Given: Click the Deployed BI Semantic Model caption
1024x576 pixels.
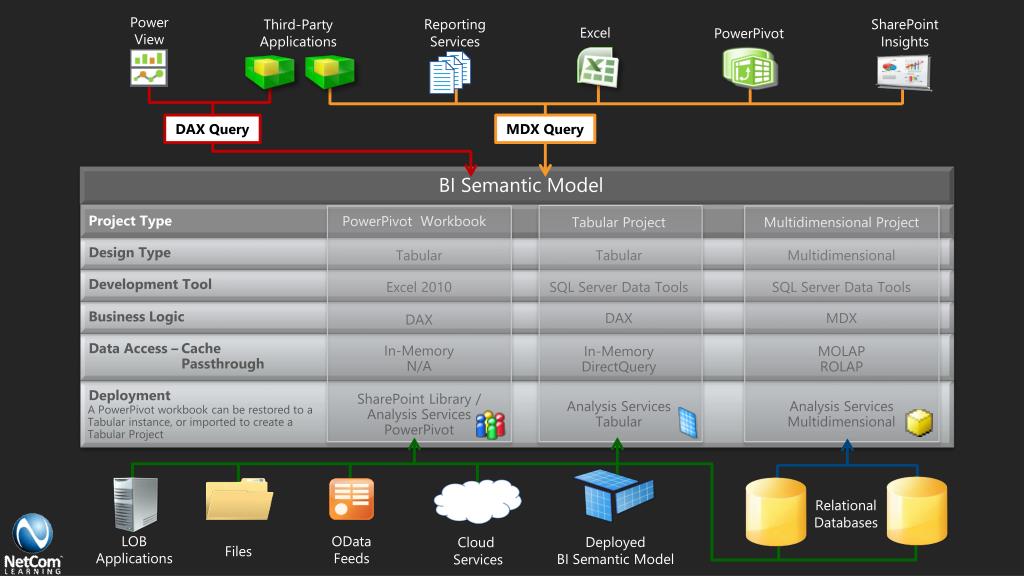Looking at the screenshot, I should coord(615,551).
